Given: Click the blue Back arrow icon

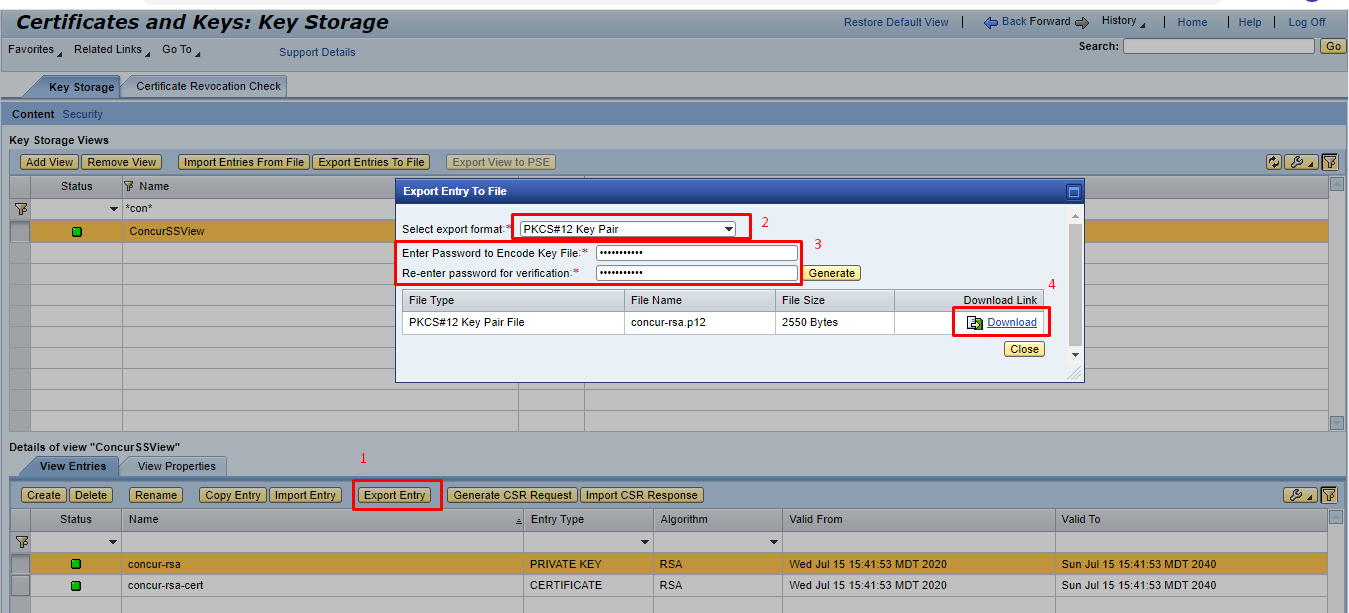Looking at the screenshot, I should click(990, 22).
